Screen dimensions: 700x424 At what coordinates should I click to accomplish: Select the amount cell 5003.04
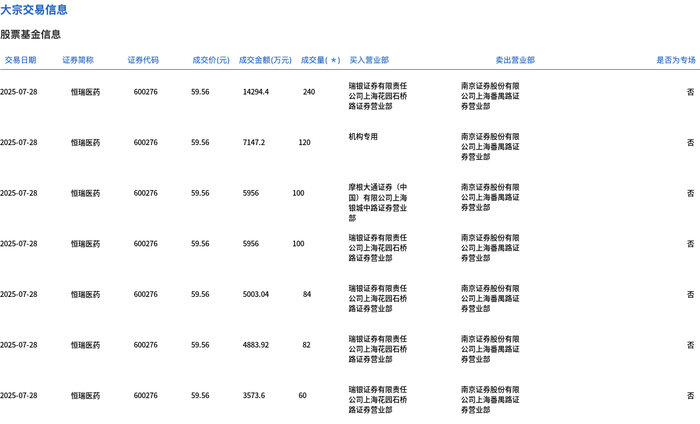[256, 294]
